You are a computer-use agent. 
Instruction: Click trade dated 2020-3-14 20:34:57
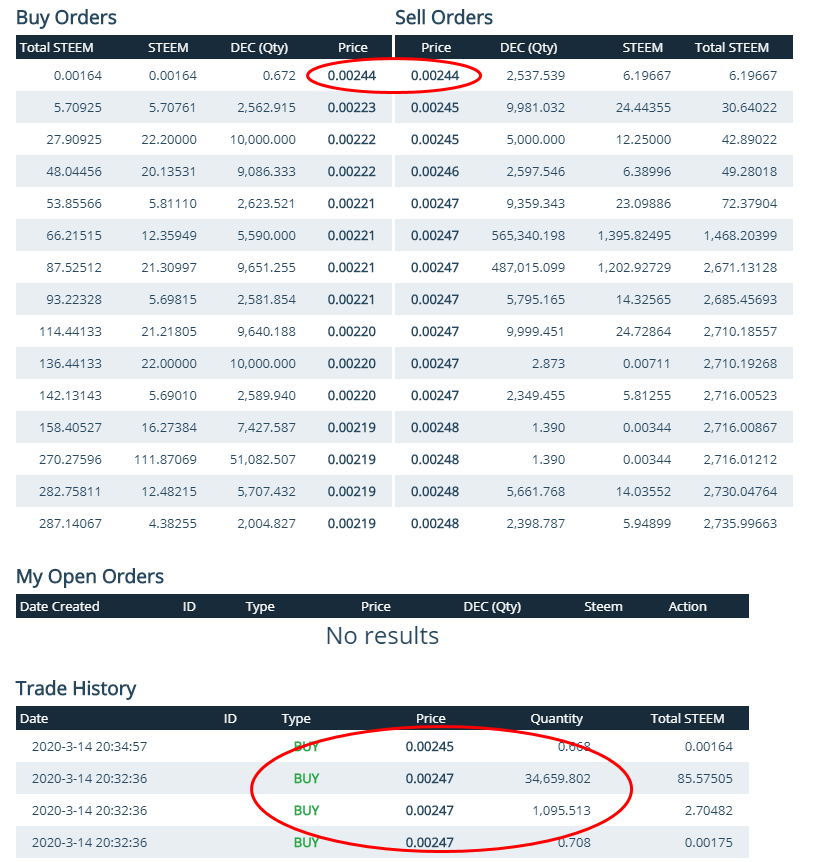[382, 747]
